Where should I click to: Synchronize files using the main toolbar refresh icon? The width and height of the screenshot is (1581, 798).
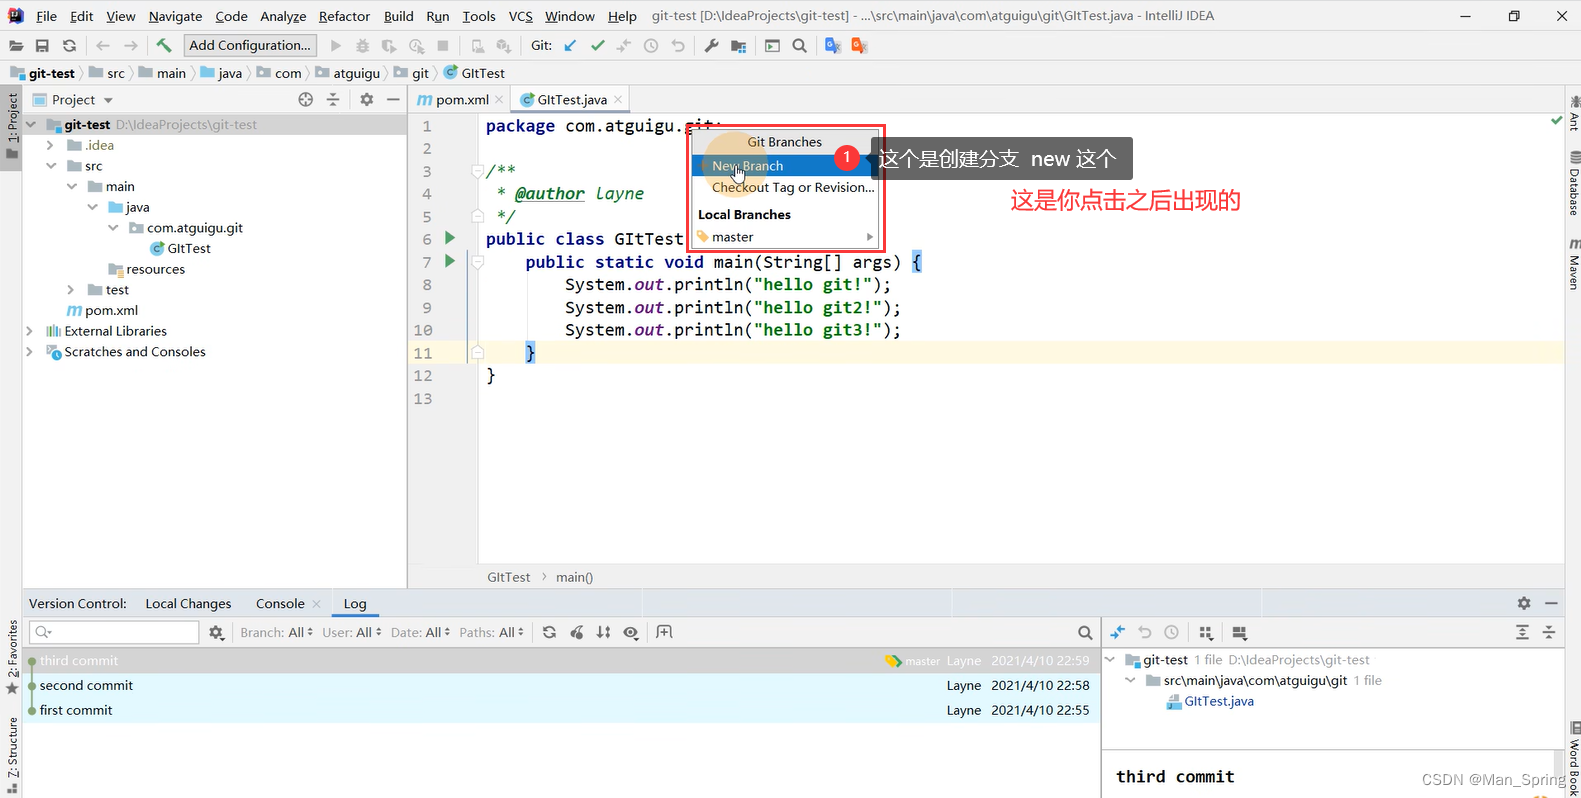pos(69,46)
